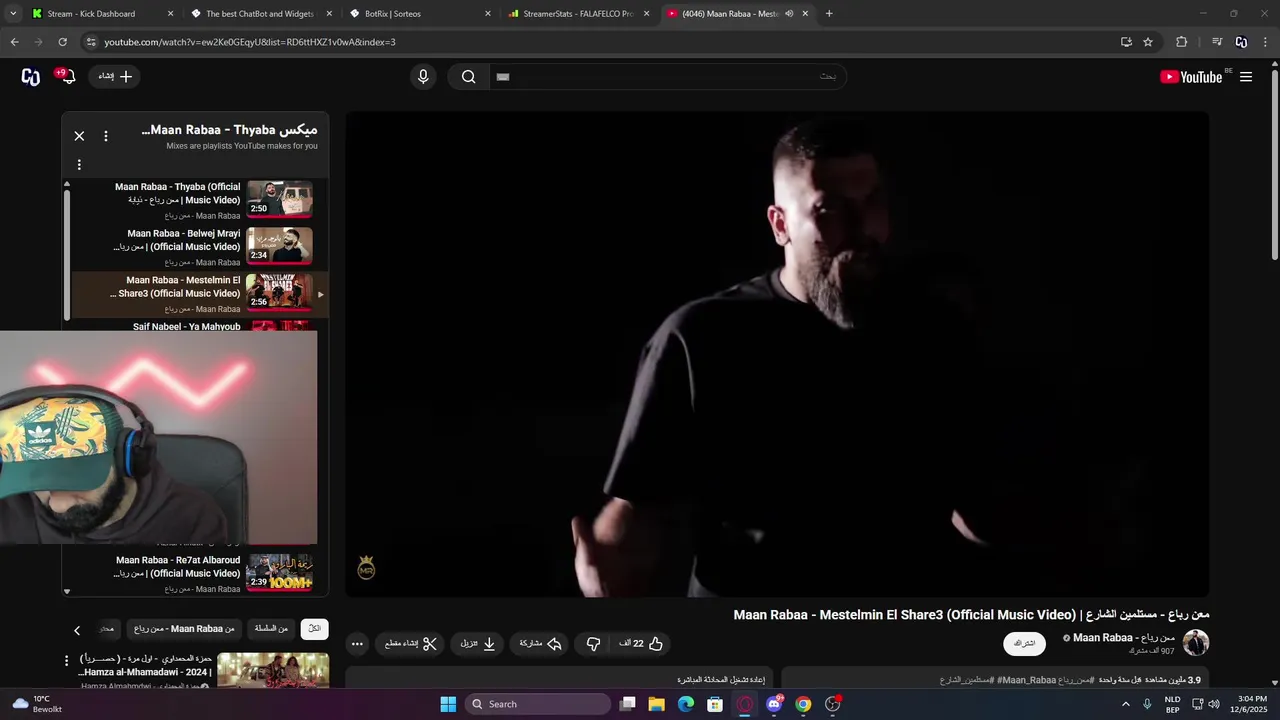Select the From the series chip
This screenshot has height=720, width=1280.
pyautogui.click(x=271, y=629)
